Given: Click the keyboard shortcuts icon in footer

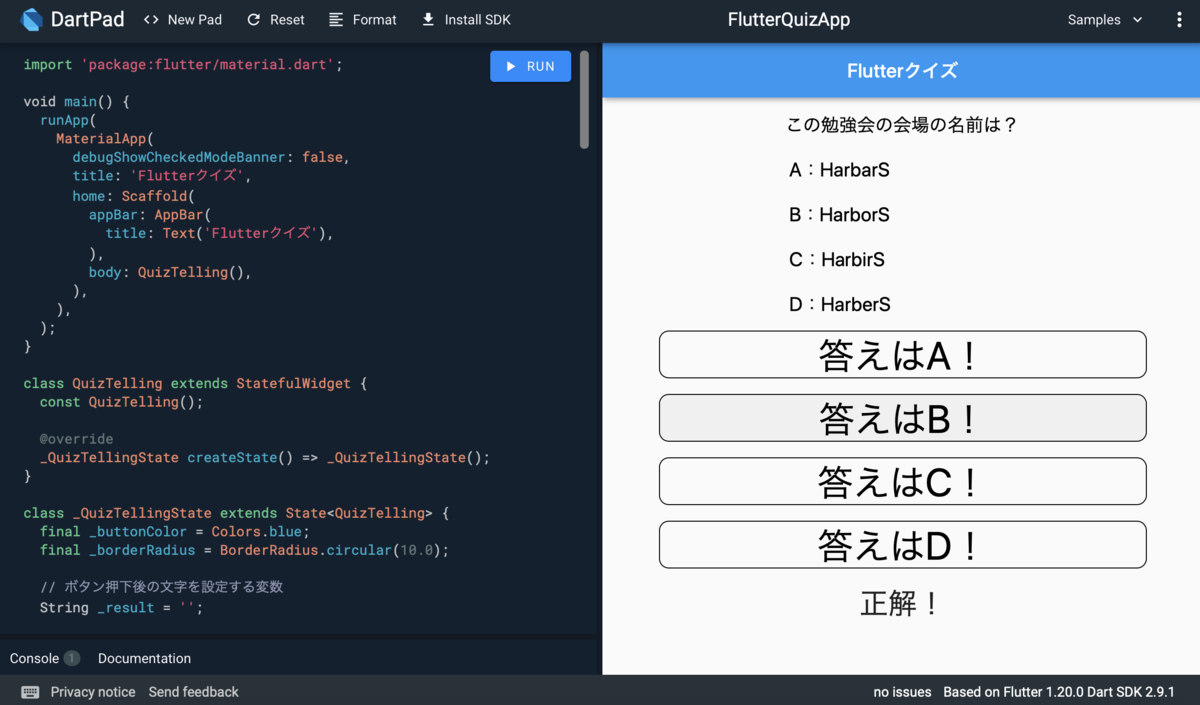Looking at the screenshot, I should tap(30, 692).
